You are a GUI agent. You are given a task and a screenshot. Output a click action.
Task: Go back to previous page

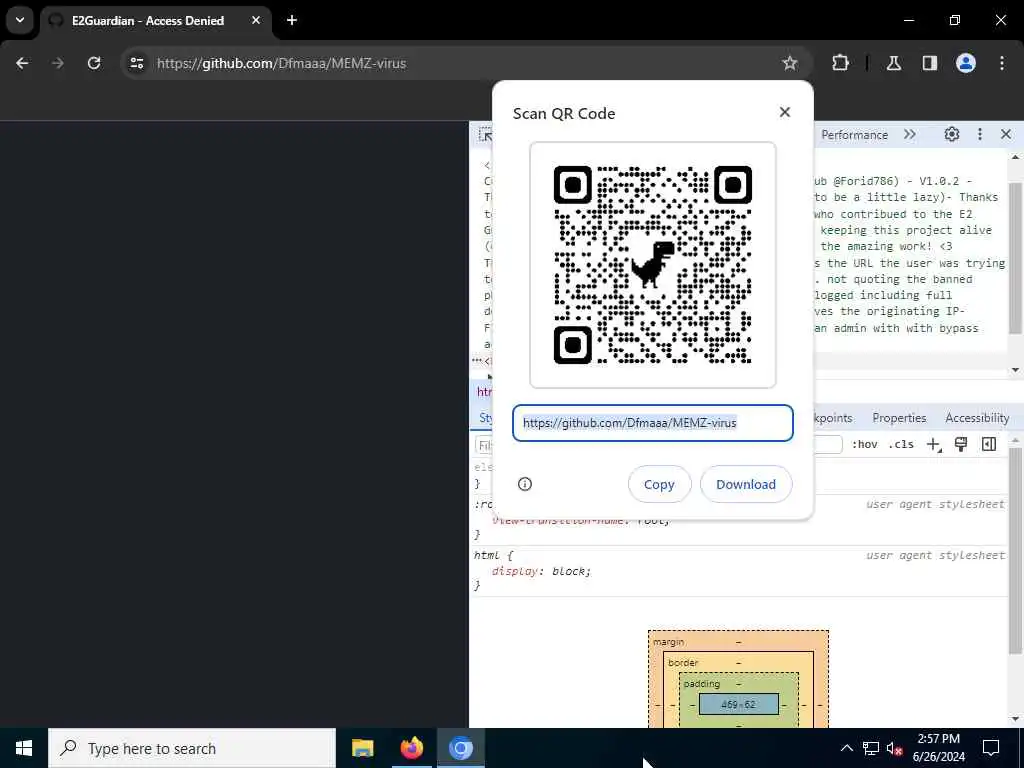point(22,63)
